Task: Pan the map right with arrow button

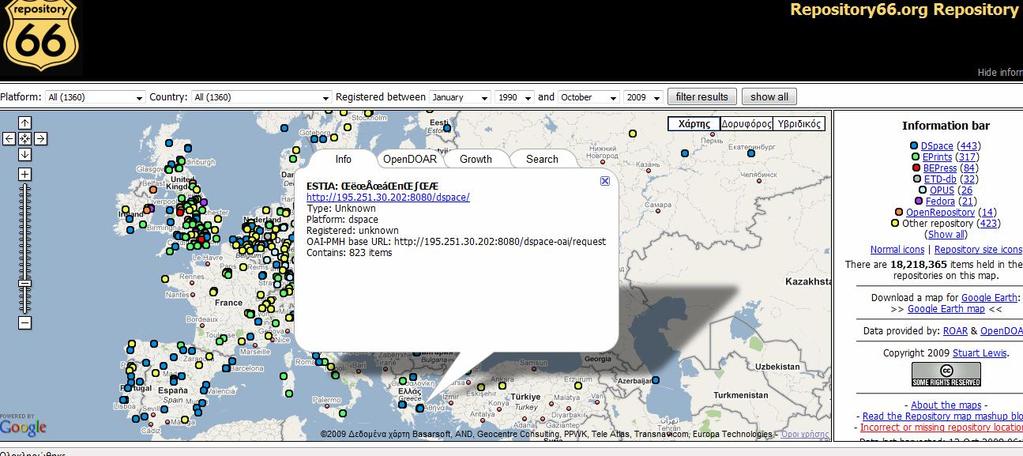Action: click(x=40, y=138)
